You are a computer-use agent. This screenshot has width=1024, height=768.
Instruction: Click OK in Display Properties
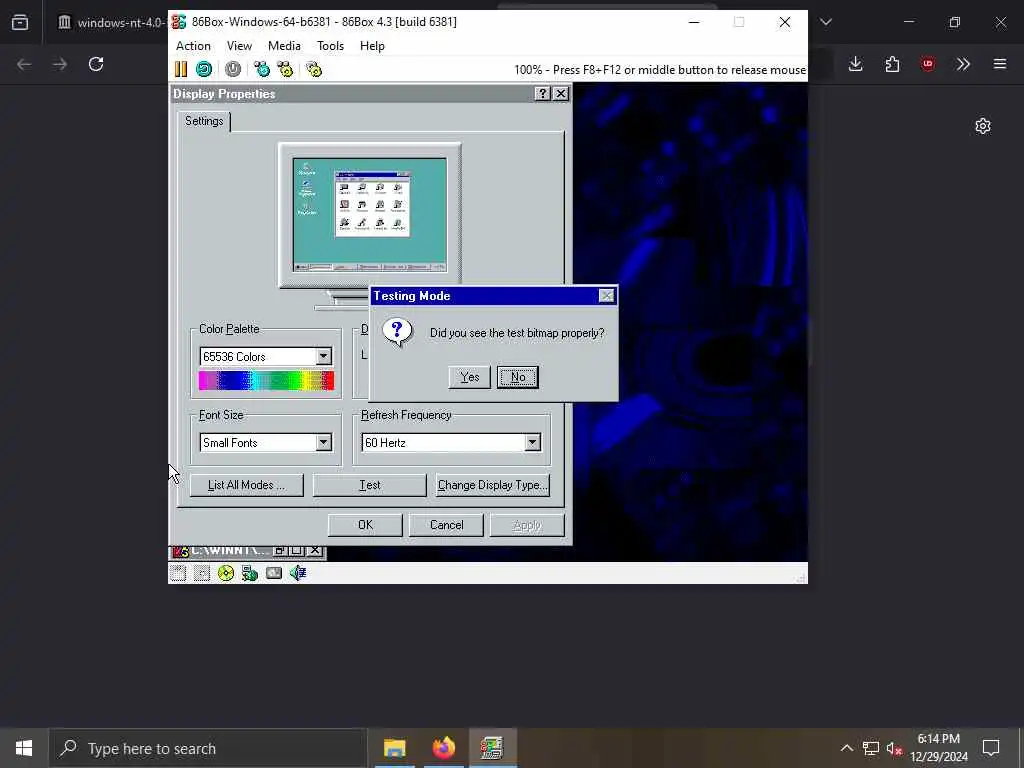coord(365,525)
